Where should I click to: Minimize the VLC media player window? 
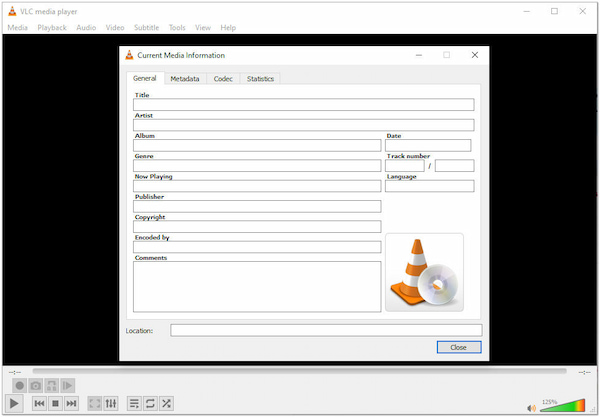527,11
